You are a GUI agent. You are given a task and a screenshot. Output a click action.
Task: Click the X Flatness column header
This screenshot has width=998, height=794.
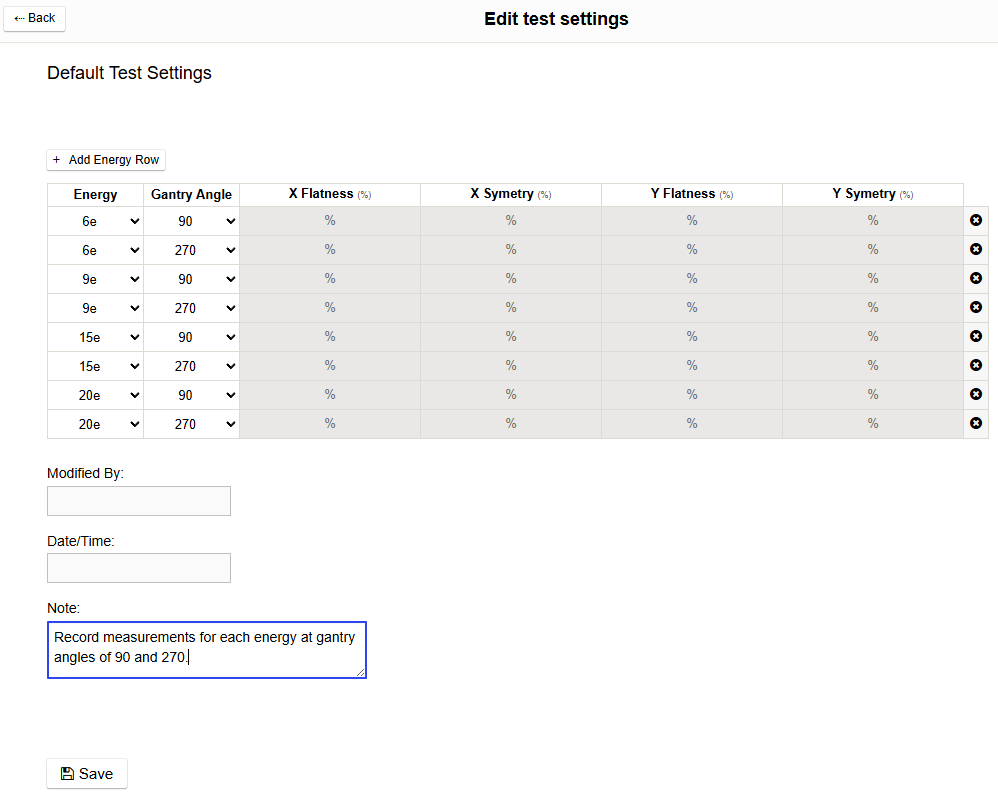(x=329, y=194)
